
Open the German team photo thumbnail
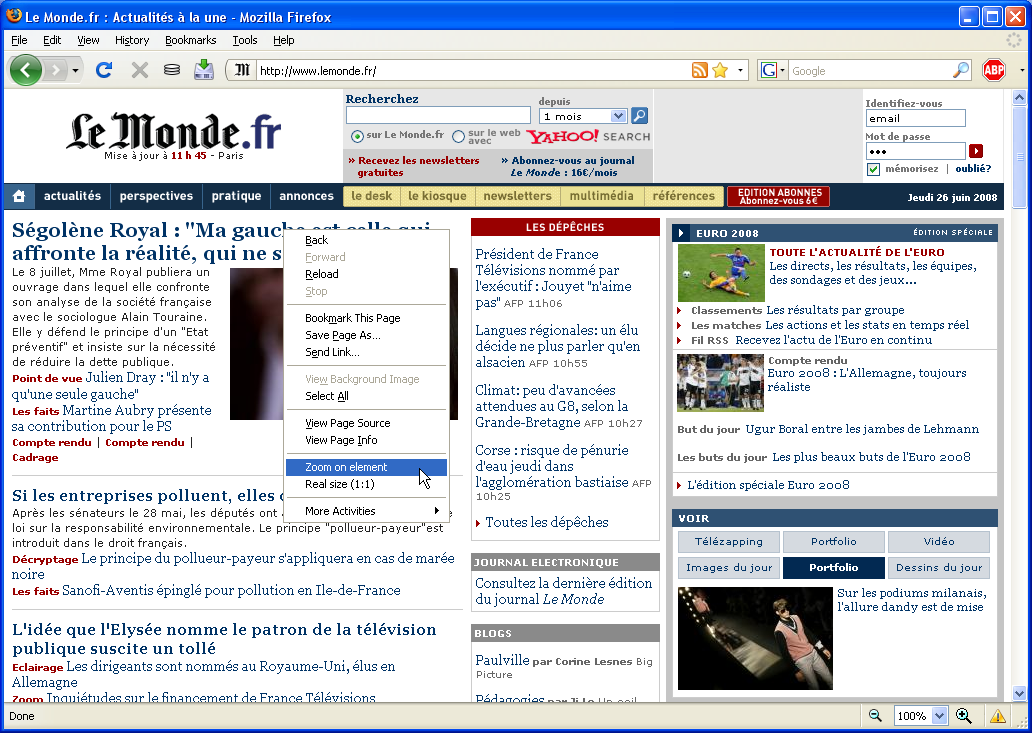coord(720,382)
